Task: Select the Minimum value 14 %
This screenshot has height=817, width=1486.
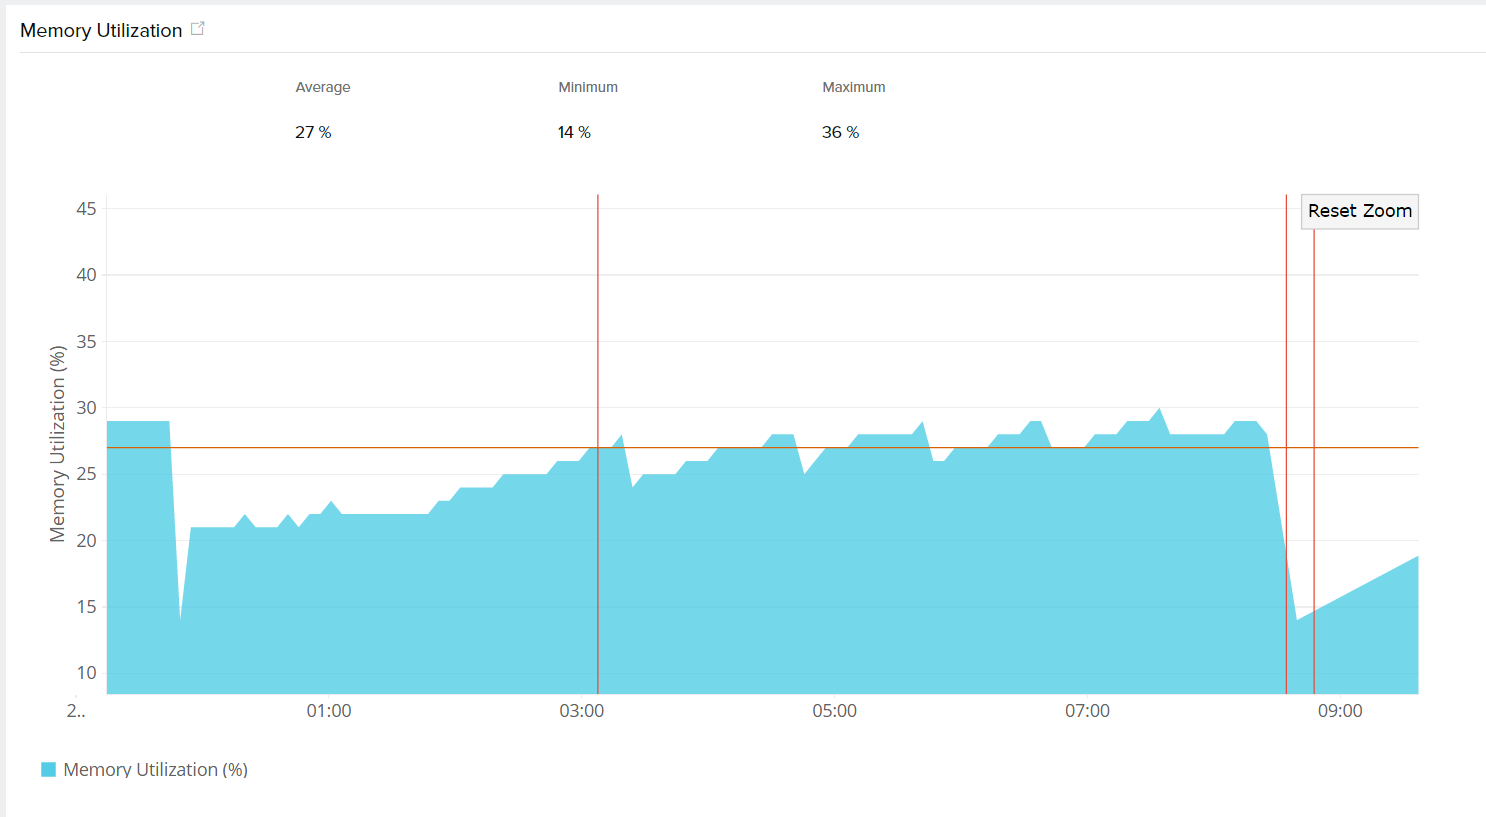Action: point(574,132)
